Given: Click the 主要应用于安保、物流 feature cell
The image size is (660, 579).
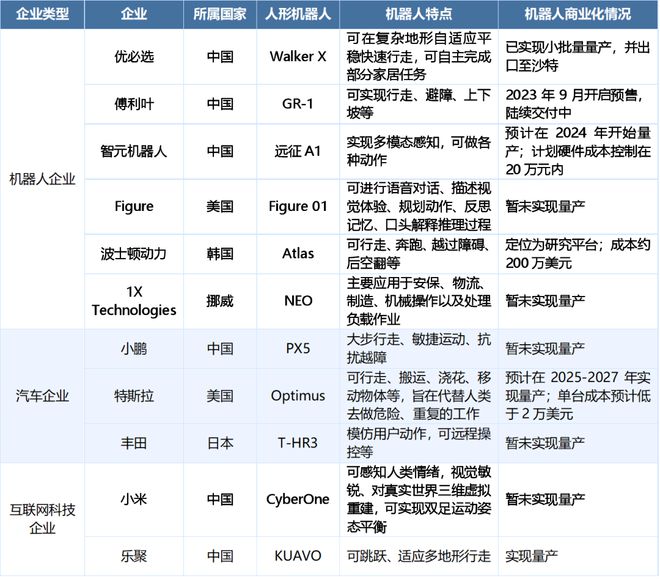Looking at the screenshot, I should pyautogui.click(x=419, y=301).
